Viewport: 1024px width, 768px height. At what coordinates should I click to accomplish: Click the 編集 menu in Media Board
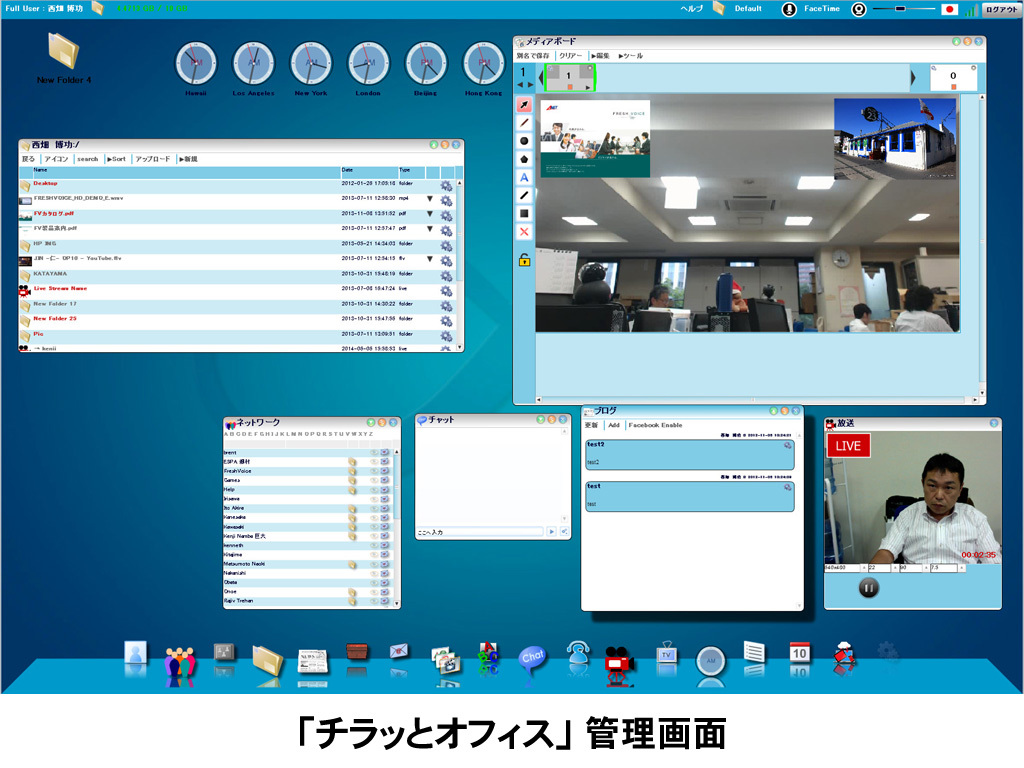(600, 56)
